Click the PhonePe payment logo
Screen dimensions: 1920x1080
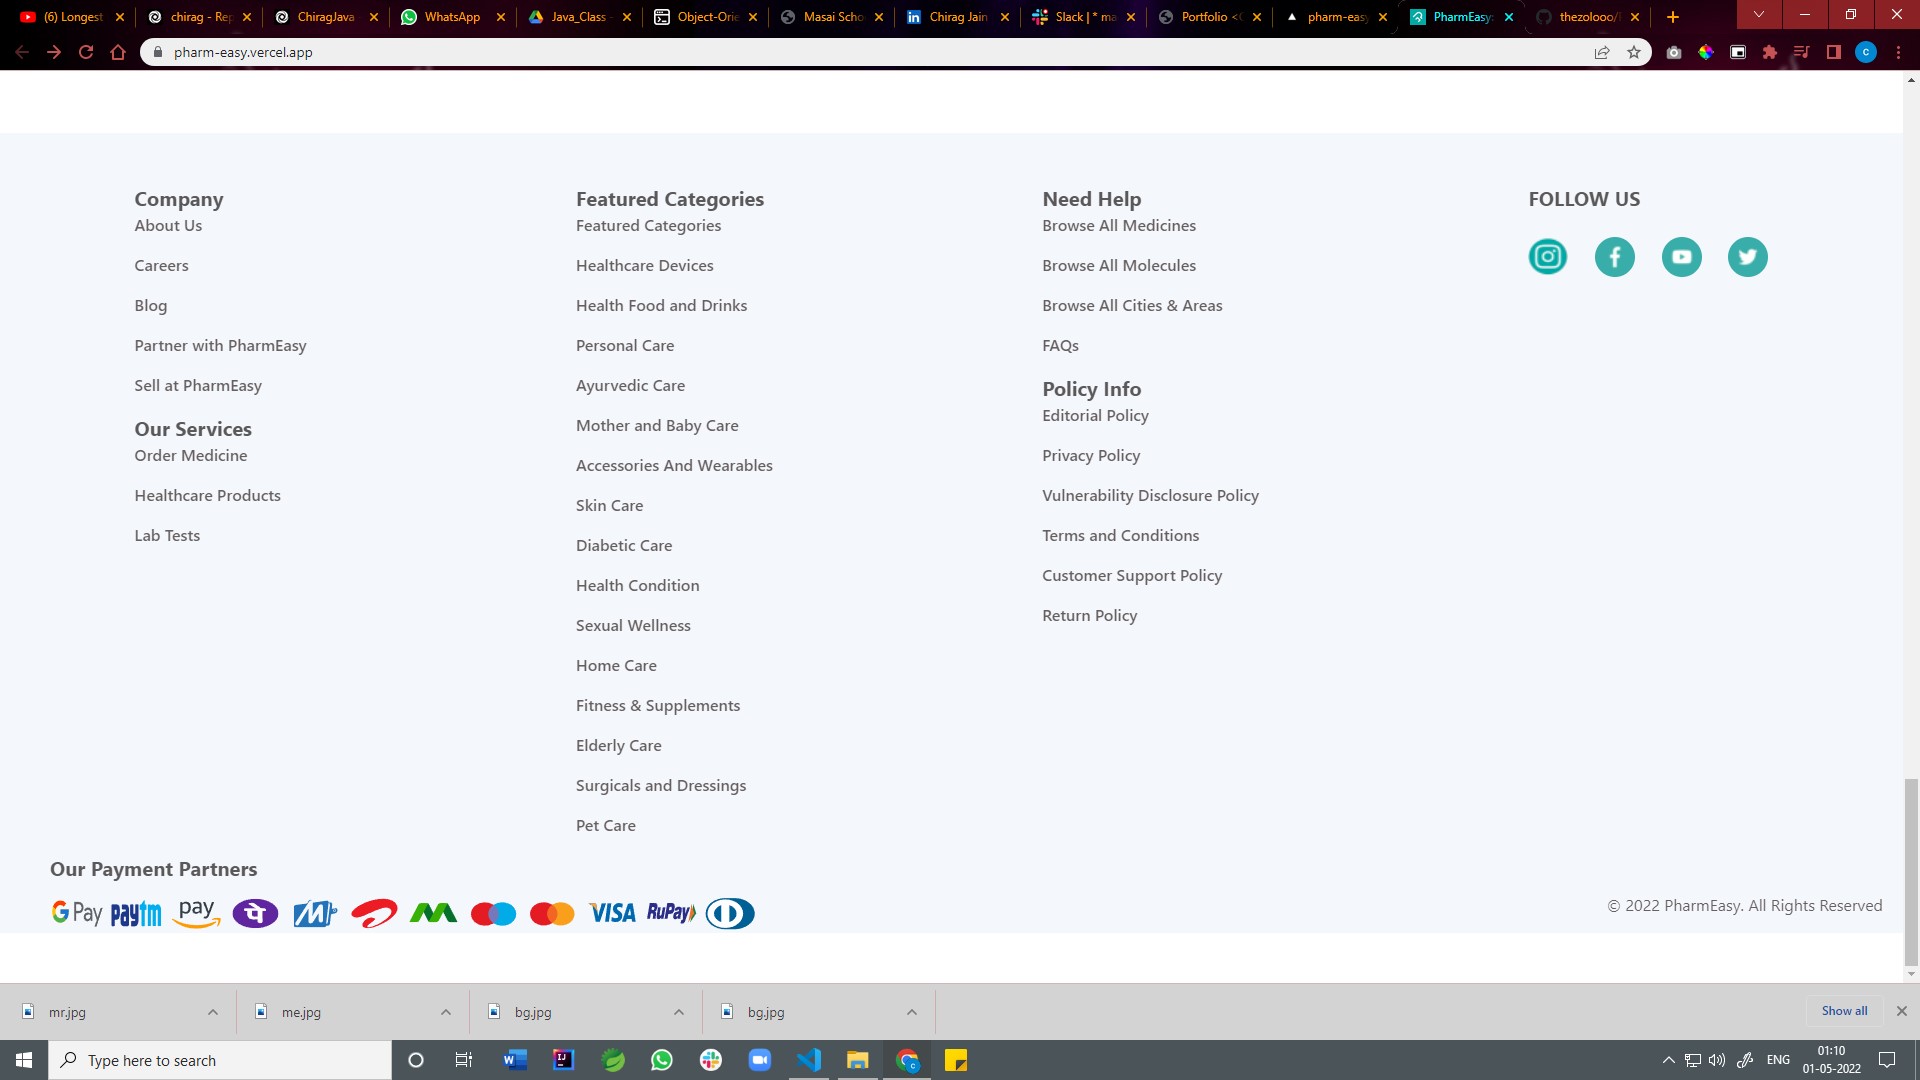(x=255, y=913)
